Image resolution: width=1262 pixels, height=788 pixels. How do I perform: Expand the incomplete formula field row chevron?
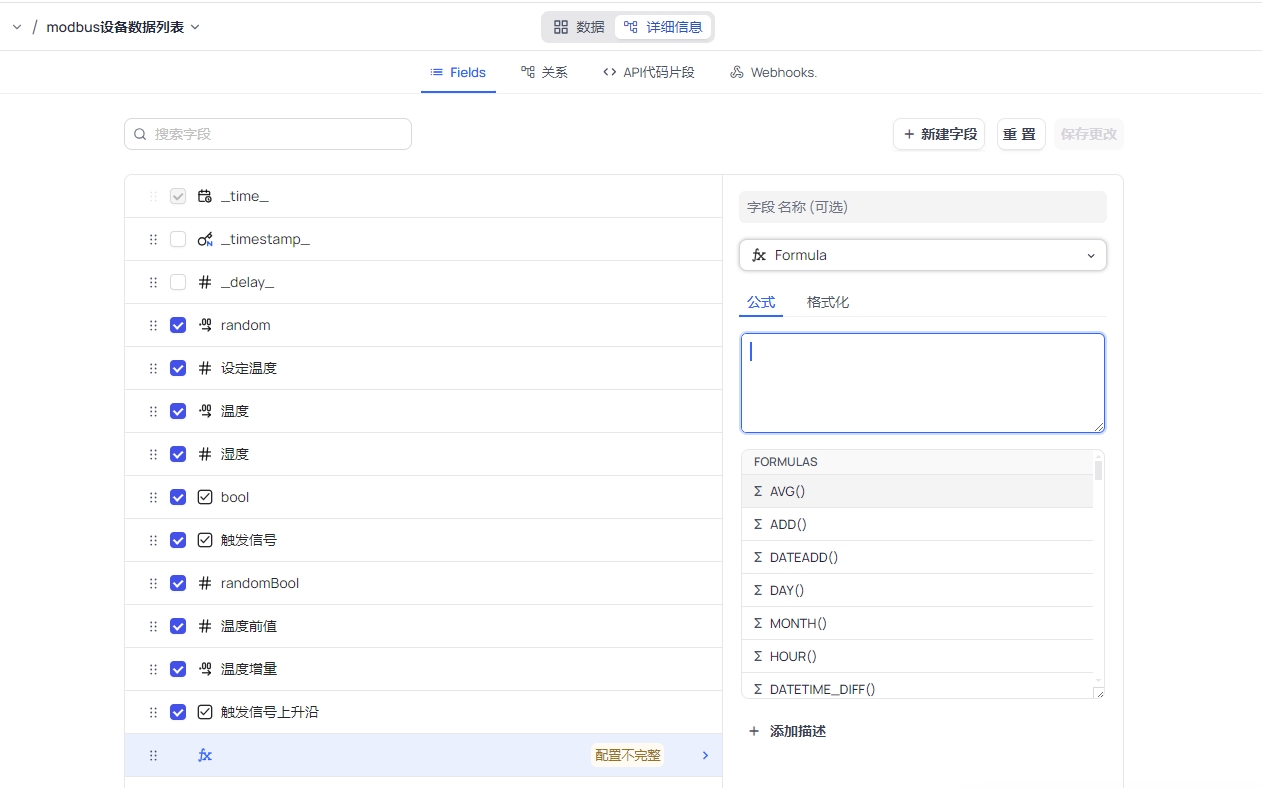705,755
